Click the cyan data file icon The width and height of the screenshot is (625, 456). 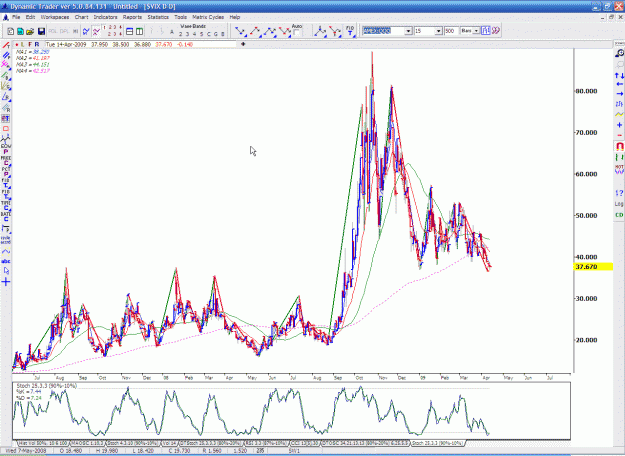(20, 31)
